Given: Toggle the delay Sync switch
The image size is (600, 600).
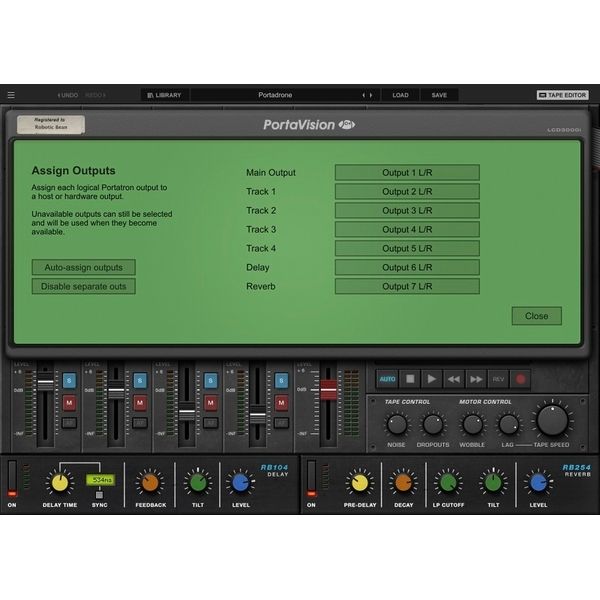Looking at the screenshot, I should pos(99,495).
